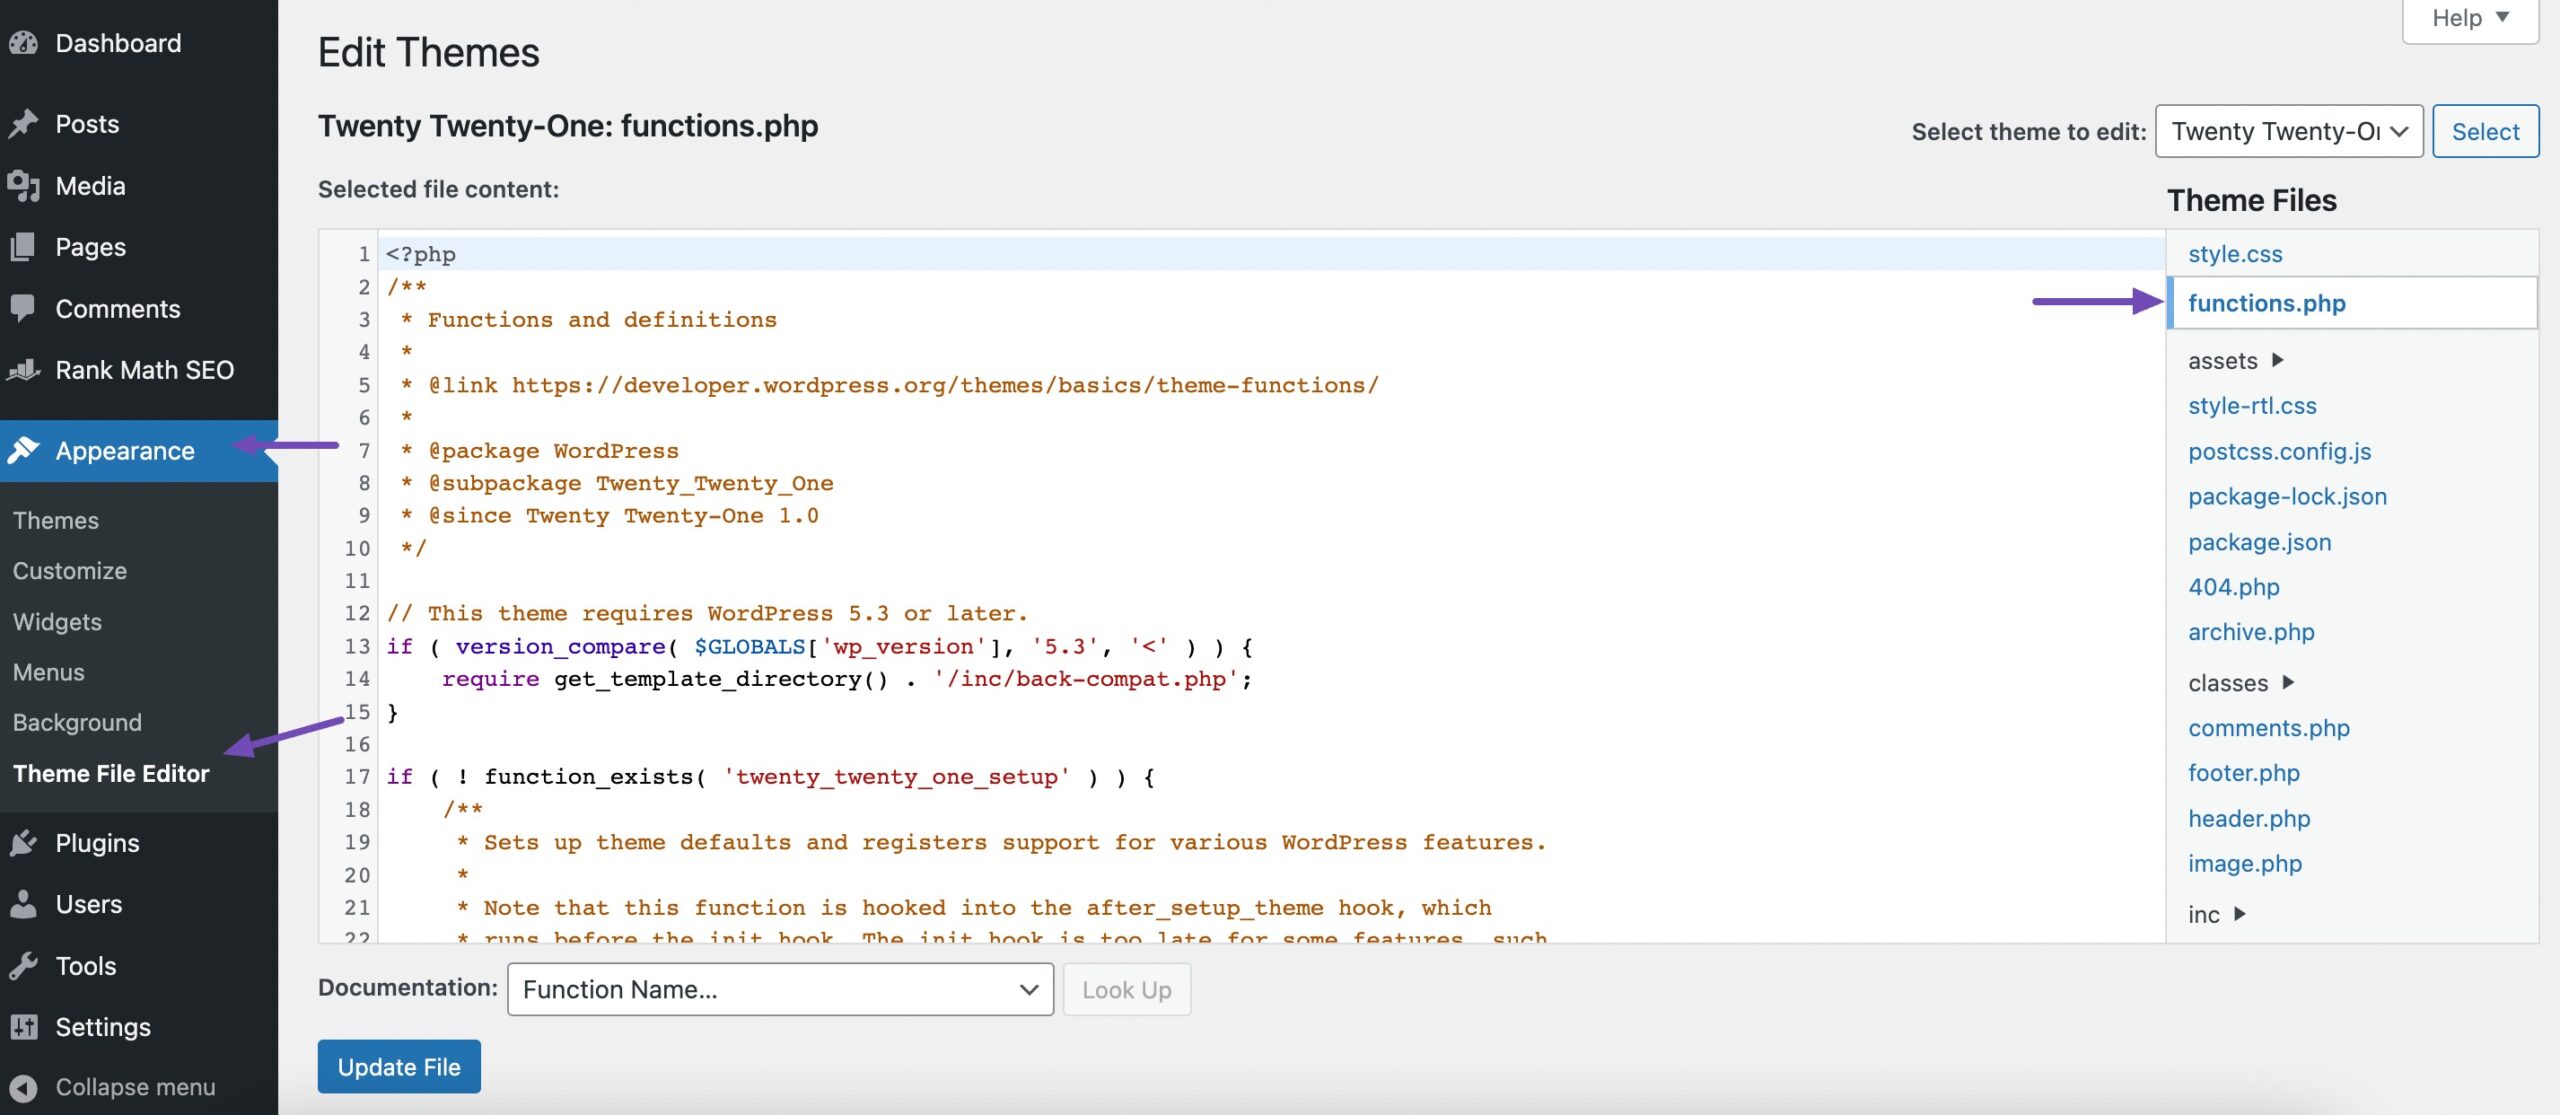Image resolution: width=2560 pixels, height=1115 pixels.
Task: Click the Update File button
Action: click(398, 1066)
